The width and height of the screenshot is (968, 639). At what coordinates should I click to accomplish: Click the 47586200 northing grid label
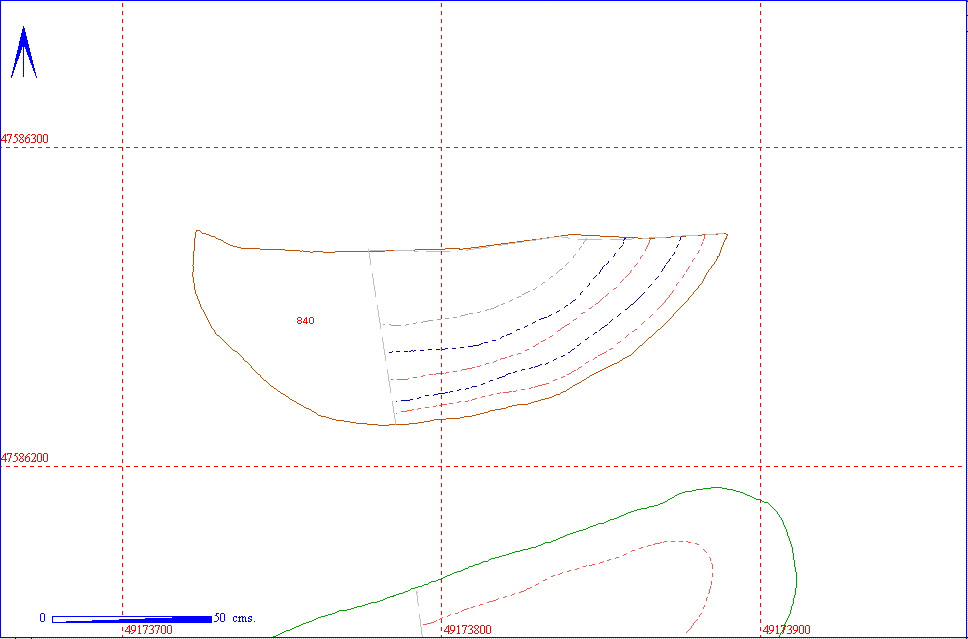[25, 458]
